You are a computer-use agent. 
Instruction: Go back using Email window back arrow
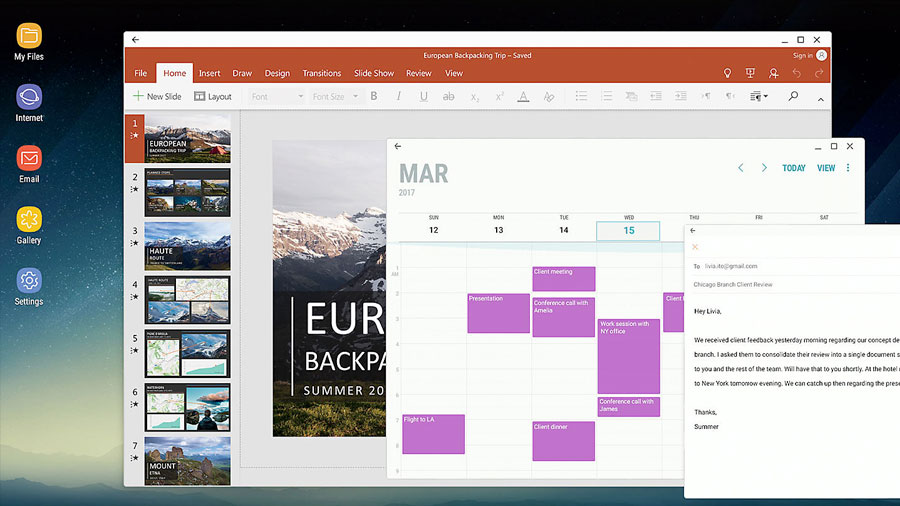coord(693,230)
